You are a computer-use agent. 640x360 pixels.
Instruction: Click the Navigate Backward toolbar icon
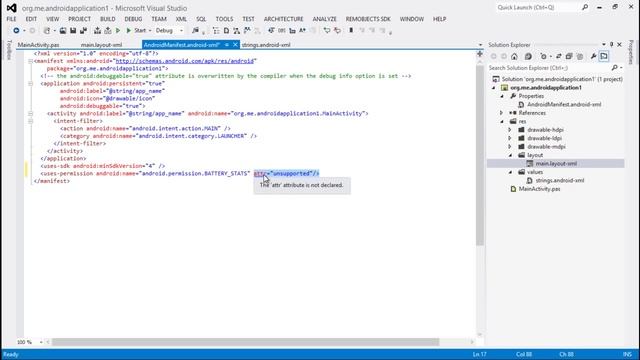pos(16,31)
